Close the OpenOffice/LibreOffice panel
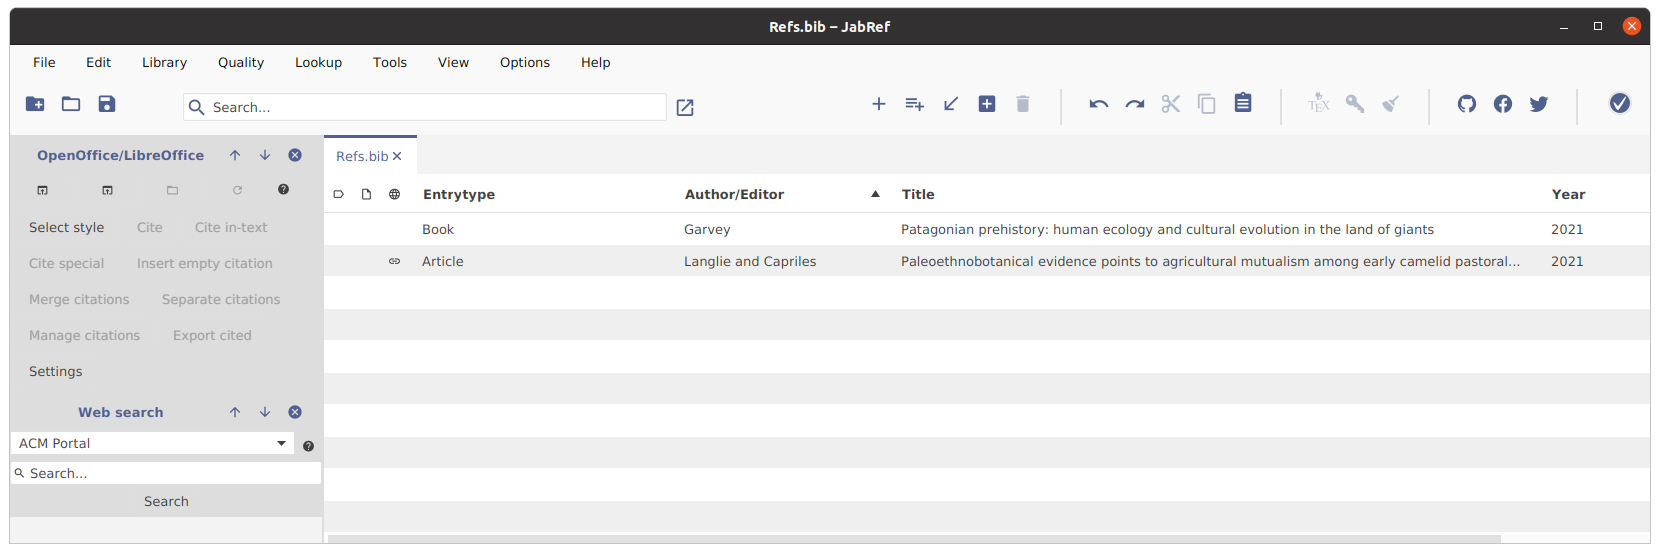Image resolution: width=1660 pixels, height=553 pixels. (x=295, y=155)
